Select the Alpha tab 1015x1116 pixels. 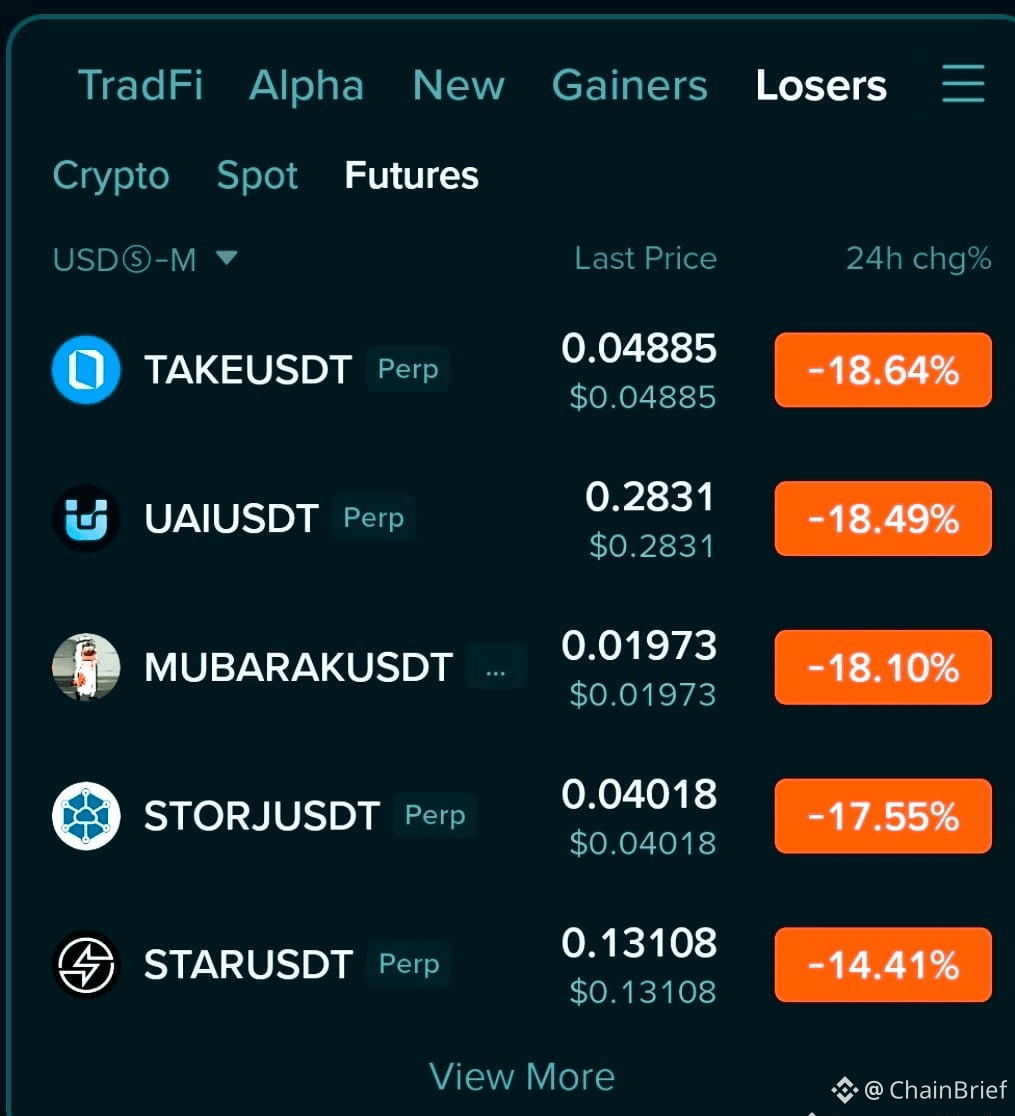[306, 85]
